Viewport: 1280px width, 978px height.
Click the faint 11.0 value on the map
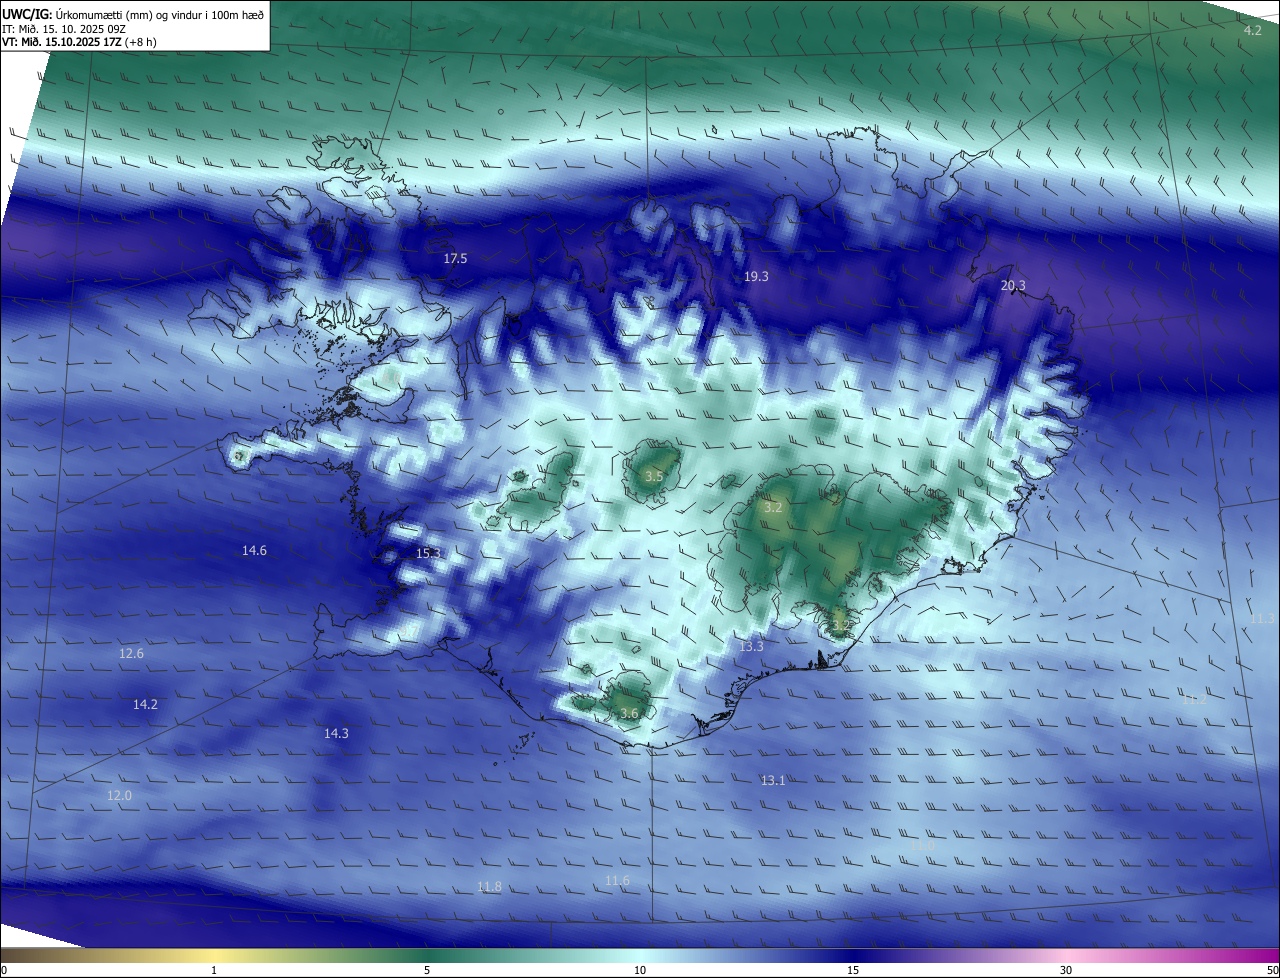click(x=922, y=845)
